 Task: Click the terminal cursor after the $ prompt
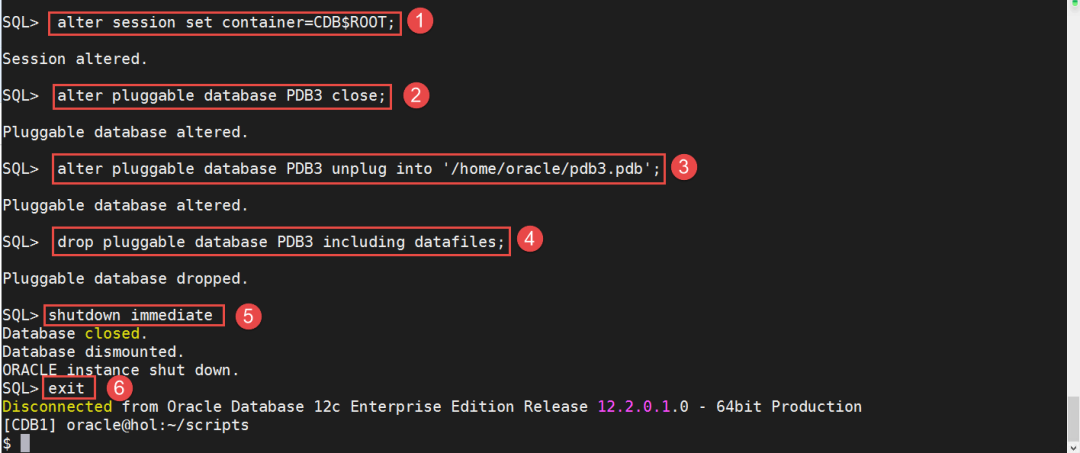click(24, 443)
